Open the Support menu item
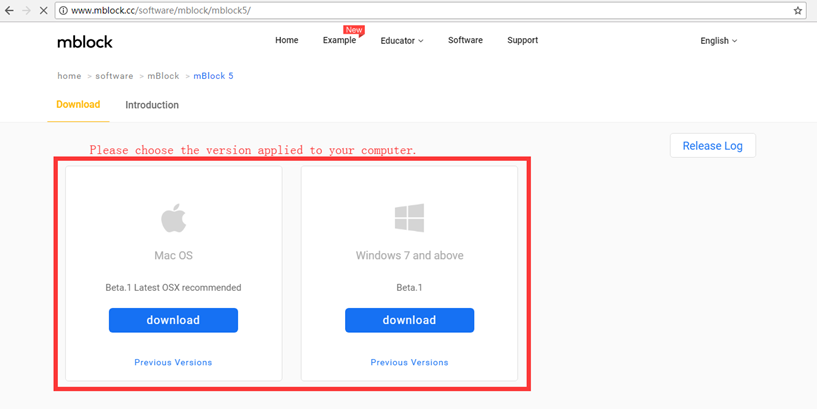 click(x=523, y=40)
